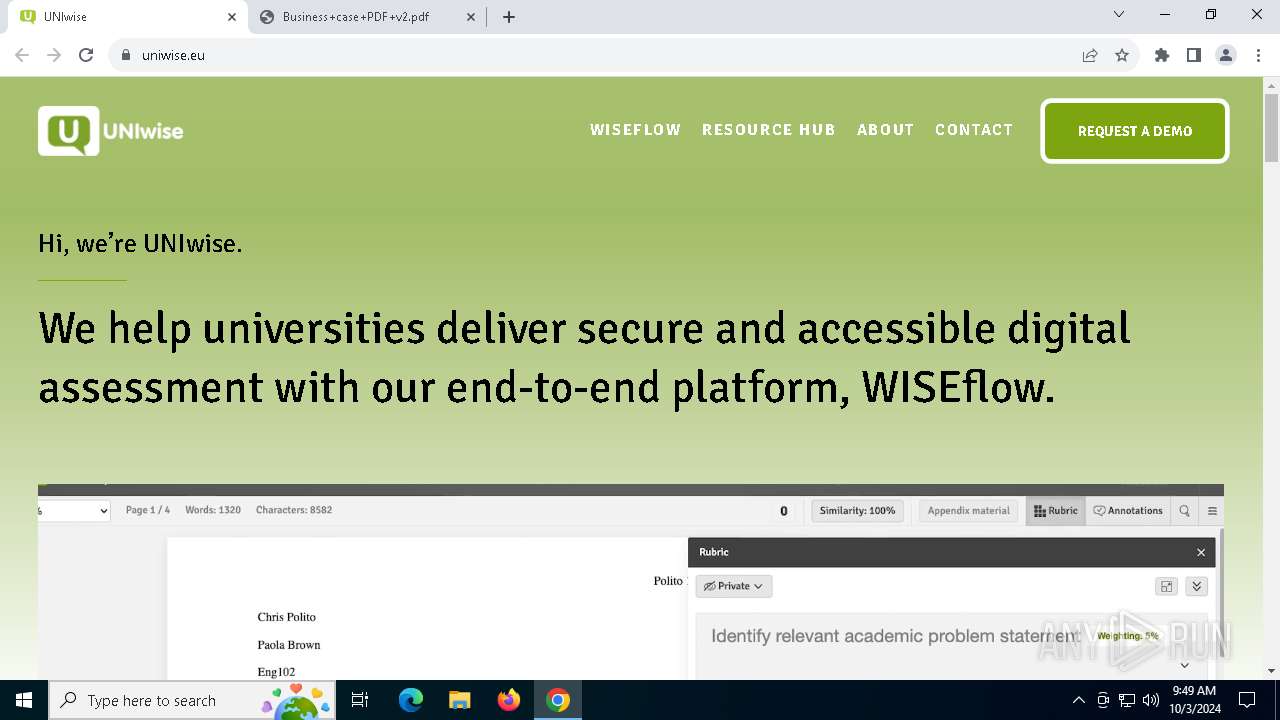Click the Chrome taskbar icon
Screen dimensions: 1280x720
pos(558,700)
